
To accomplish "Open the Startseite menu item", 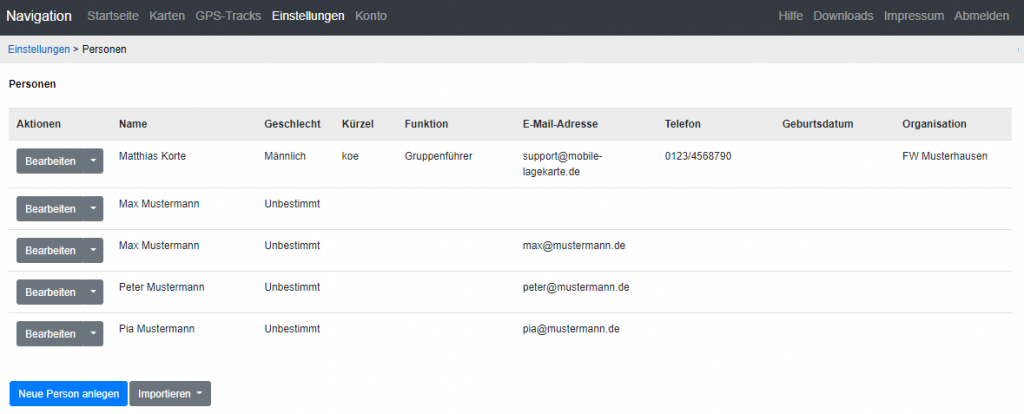I will pos(113,16).
